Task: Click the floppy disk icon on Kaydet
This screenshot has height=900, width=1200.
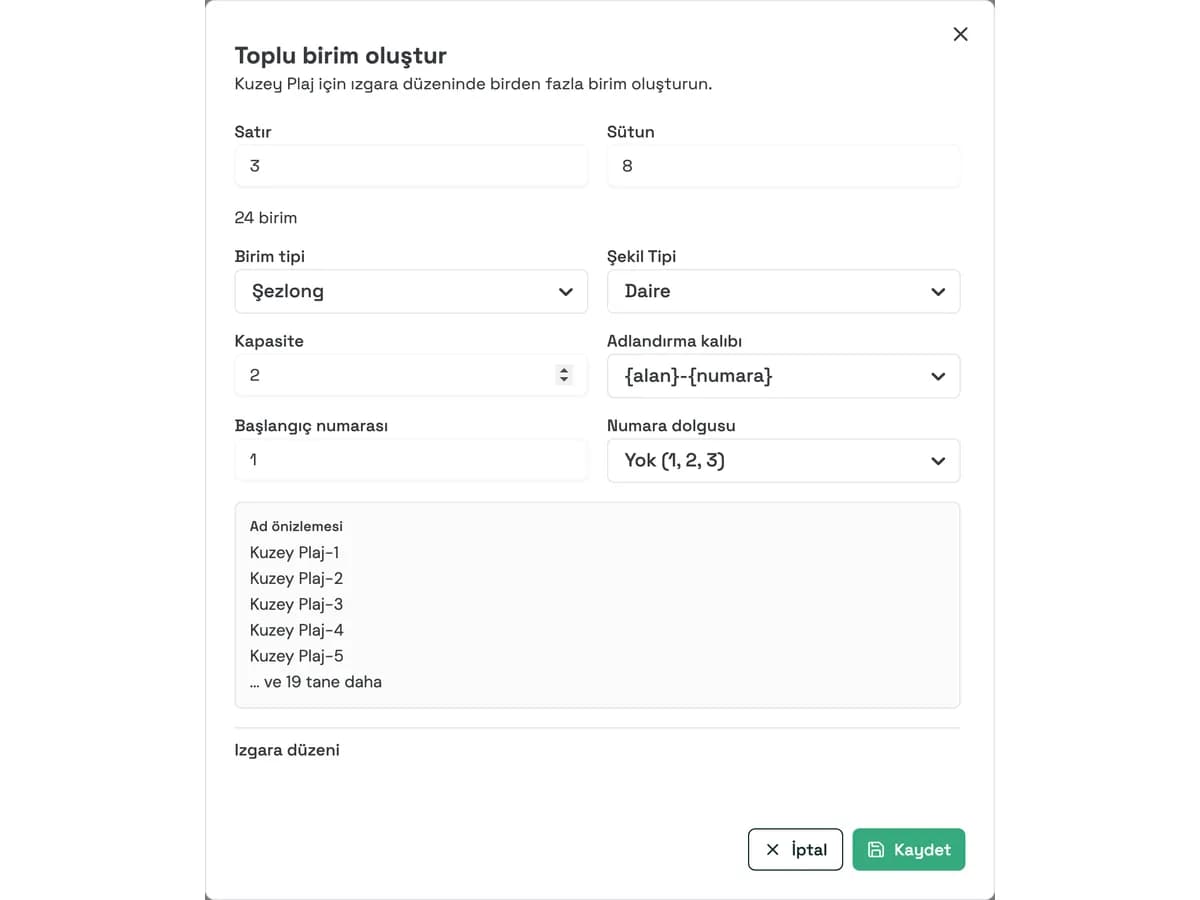Action: pos(876,849)
